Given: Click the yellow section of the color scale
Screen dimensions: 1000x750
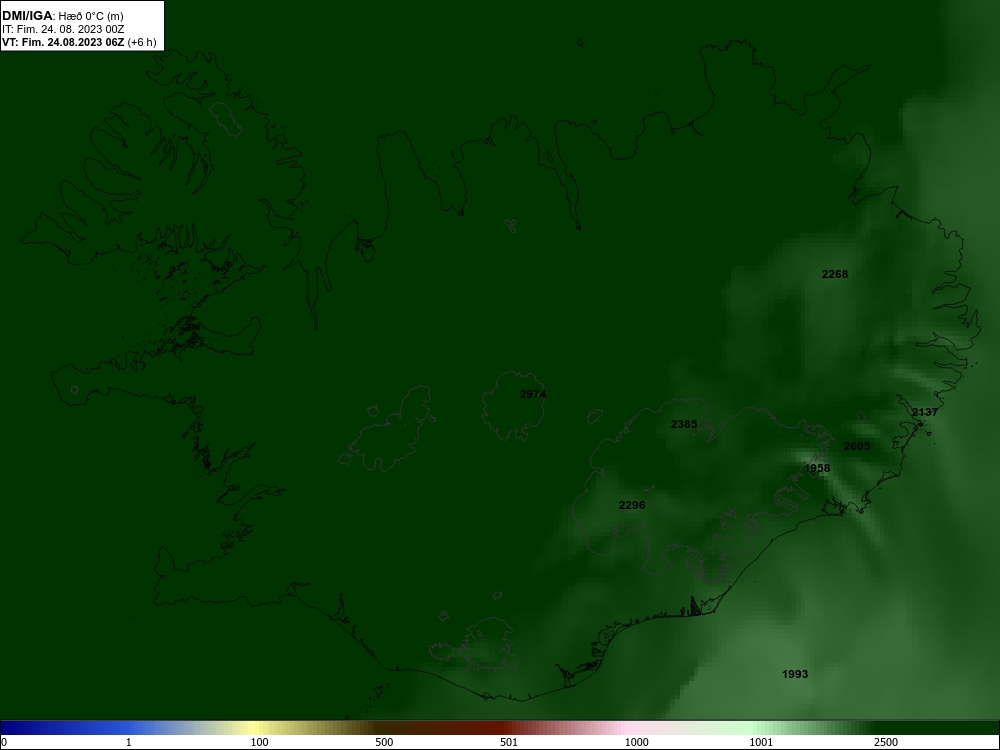Looking at the screenshot, I should pyautogui.click(x=255, y=728).
